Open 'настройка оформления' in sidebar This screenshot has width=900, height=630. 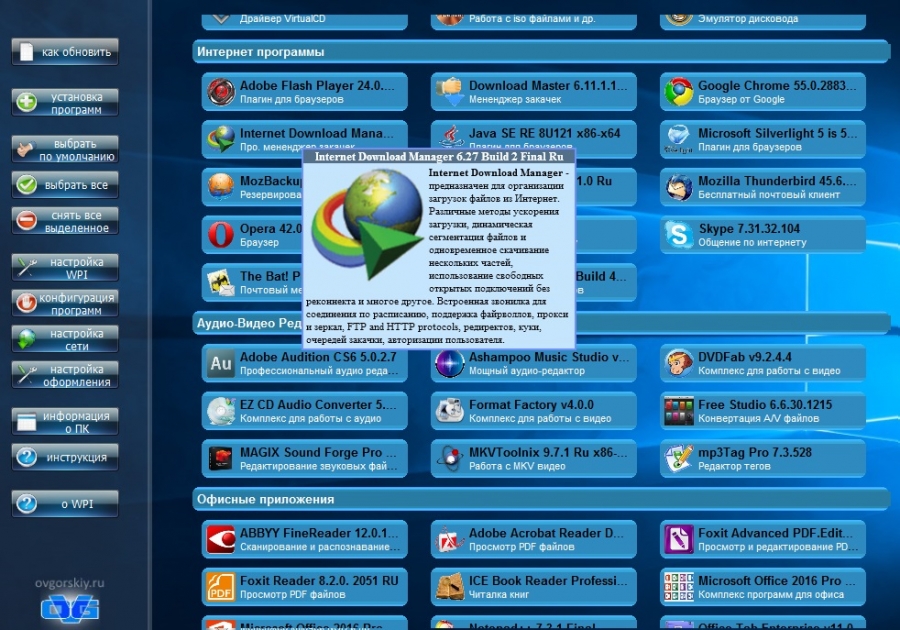pos(65,375)
